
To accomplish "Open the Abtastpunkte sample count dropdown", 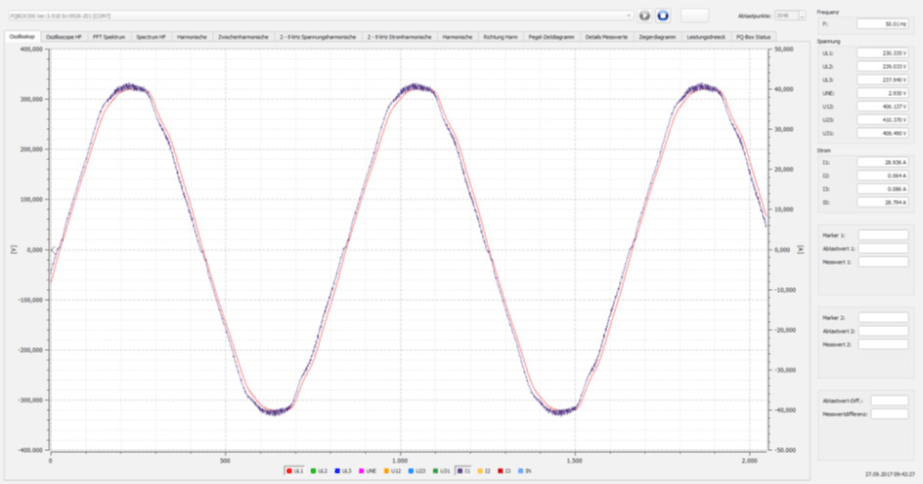I will click(788, 16).
